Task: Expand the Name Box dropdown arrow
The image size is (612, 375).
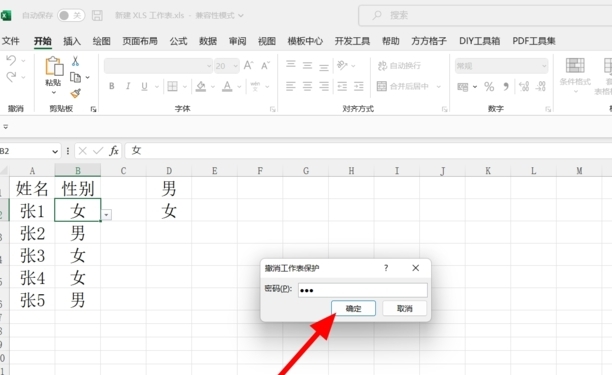Action: click(x=55, y=151)
